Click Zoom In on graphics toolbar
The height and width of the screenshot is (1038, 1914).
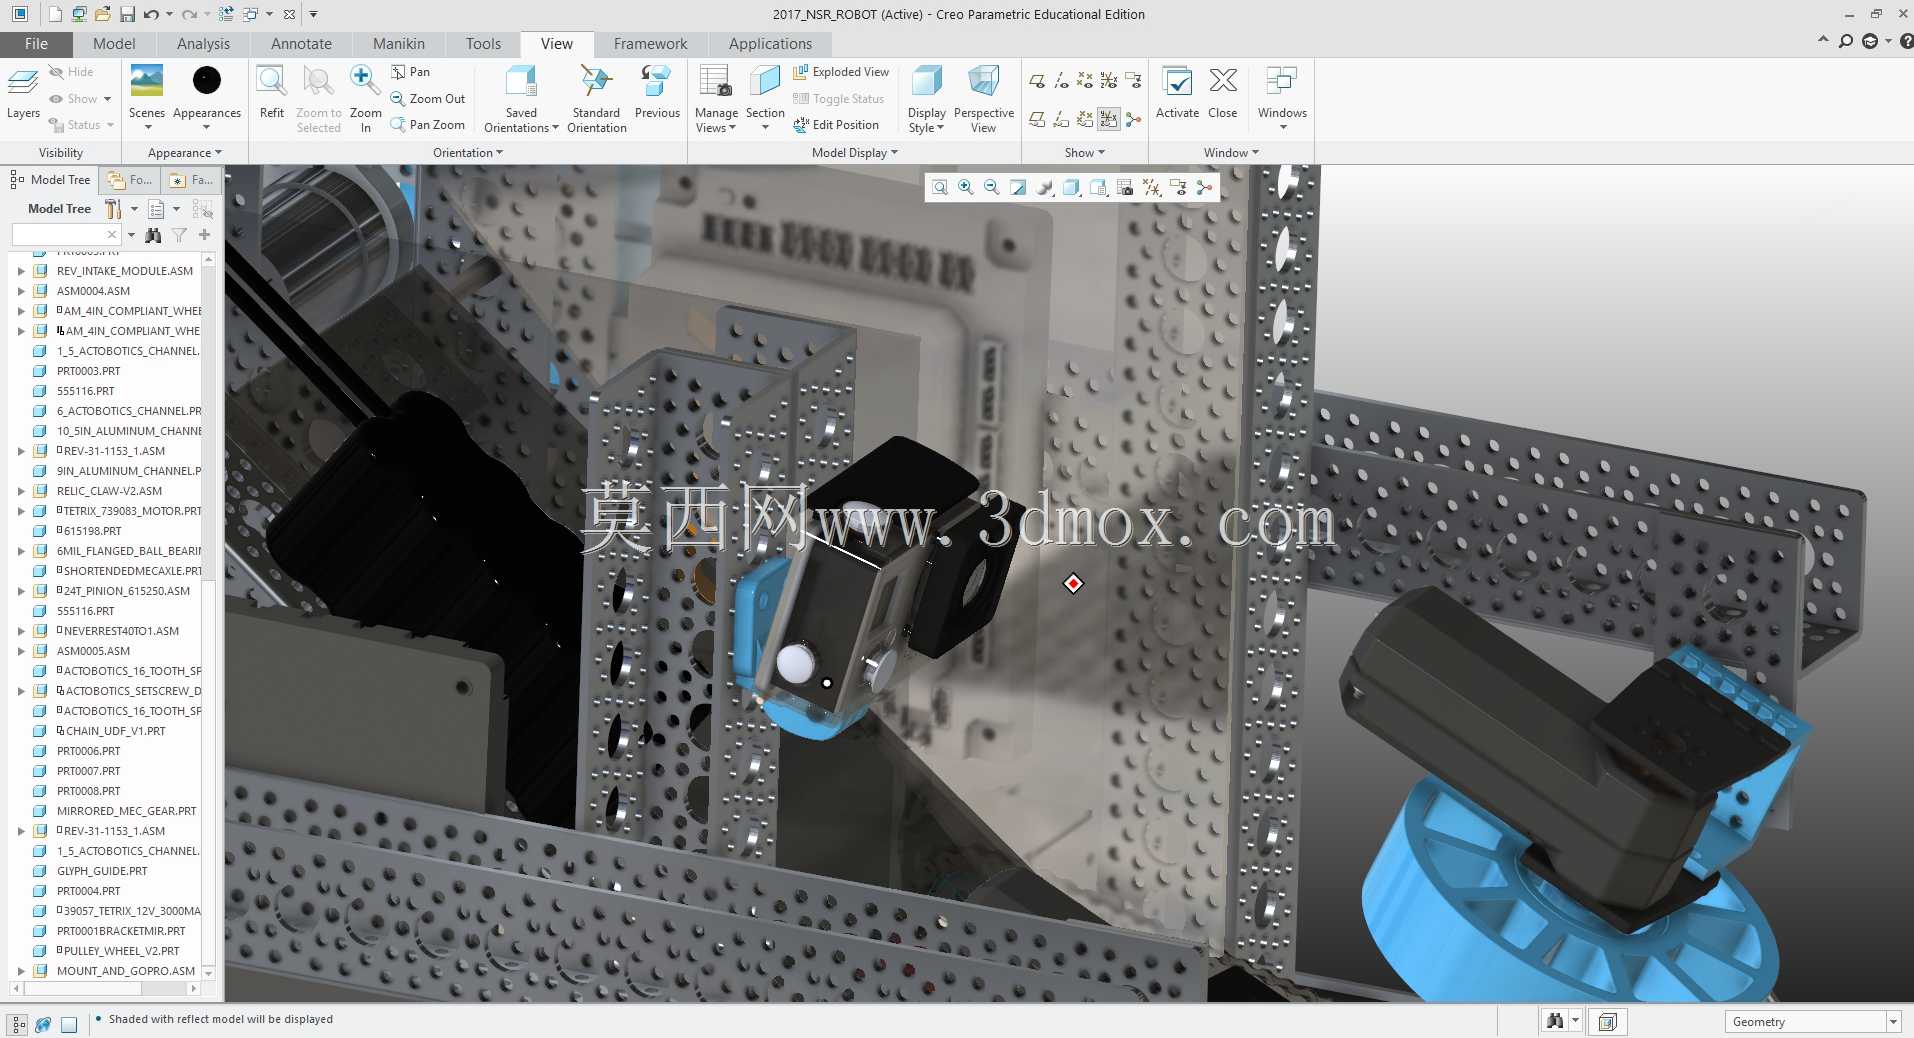[x=966, y=187]
